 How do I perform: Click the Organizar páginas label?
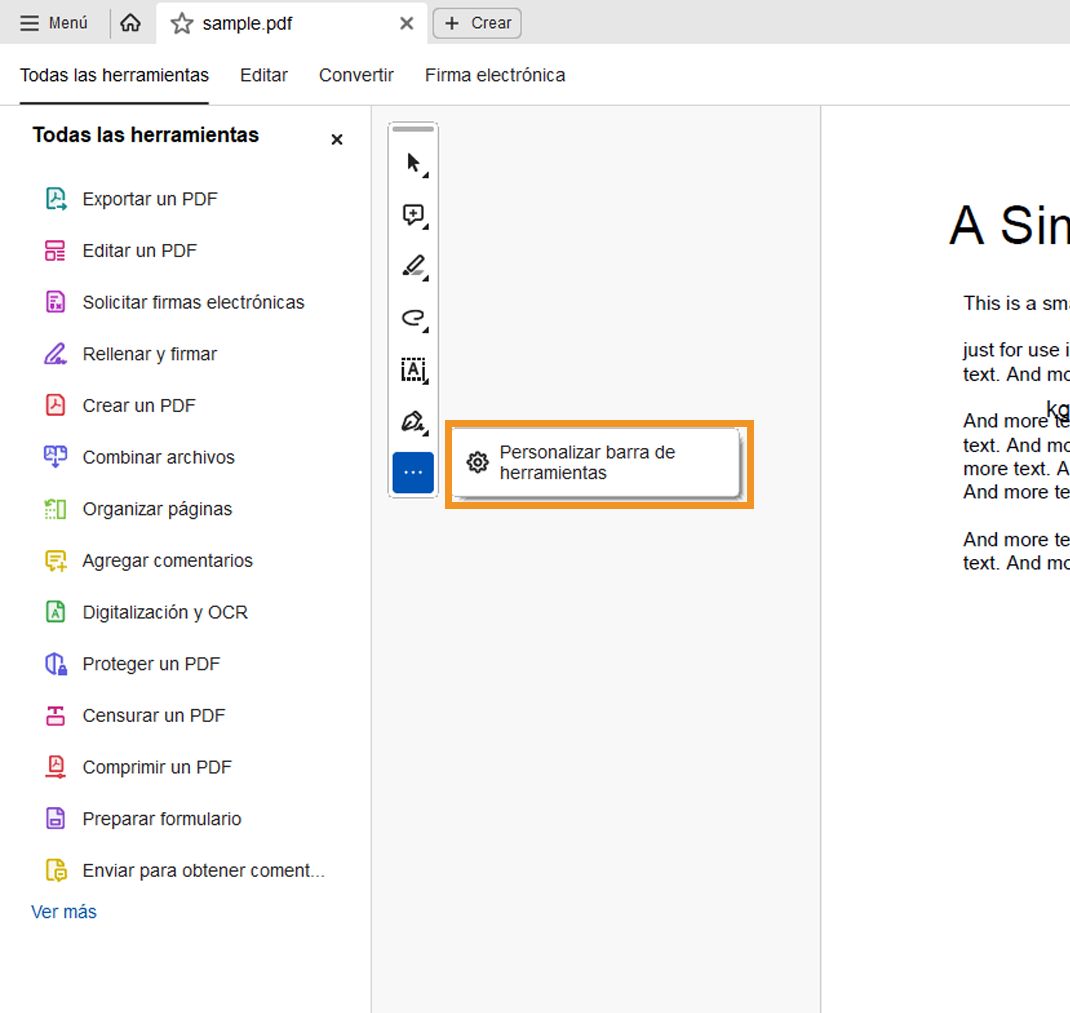pos(157,509)
